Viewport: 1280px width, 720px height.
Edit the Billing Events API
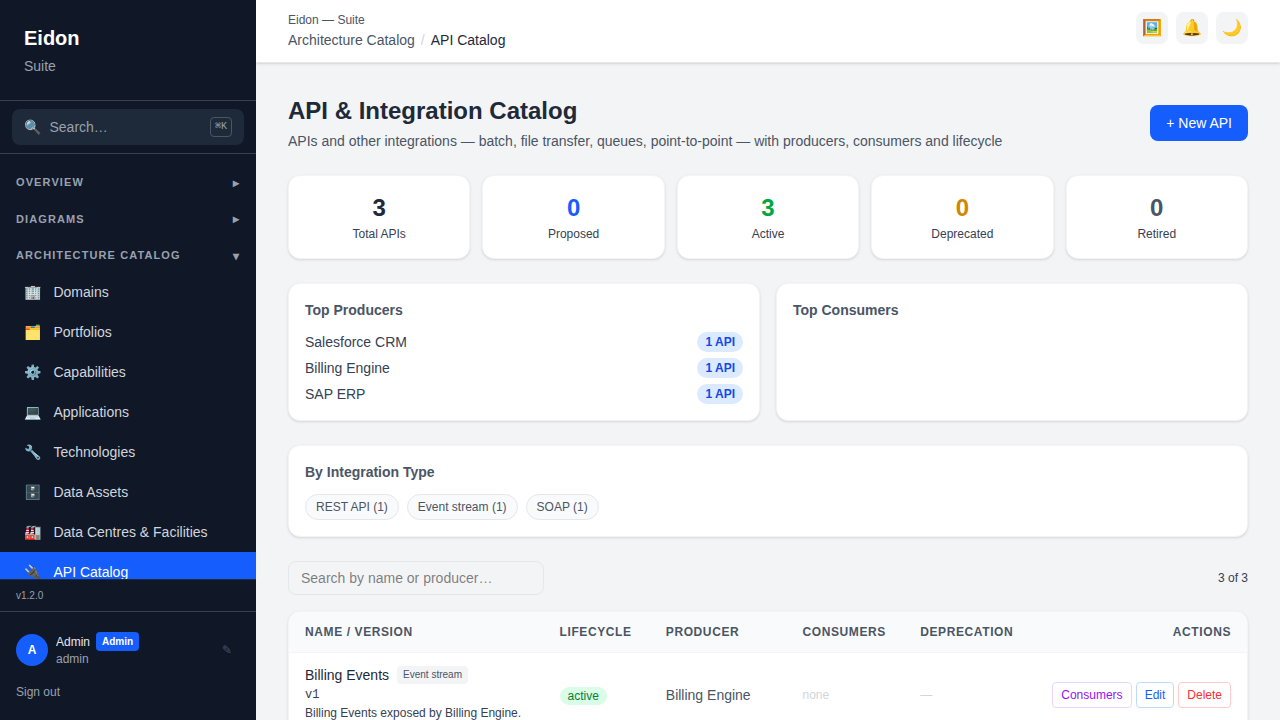pyautogui.click(x=1155, y=695)
